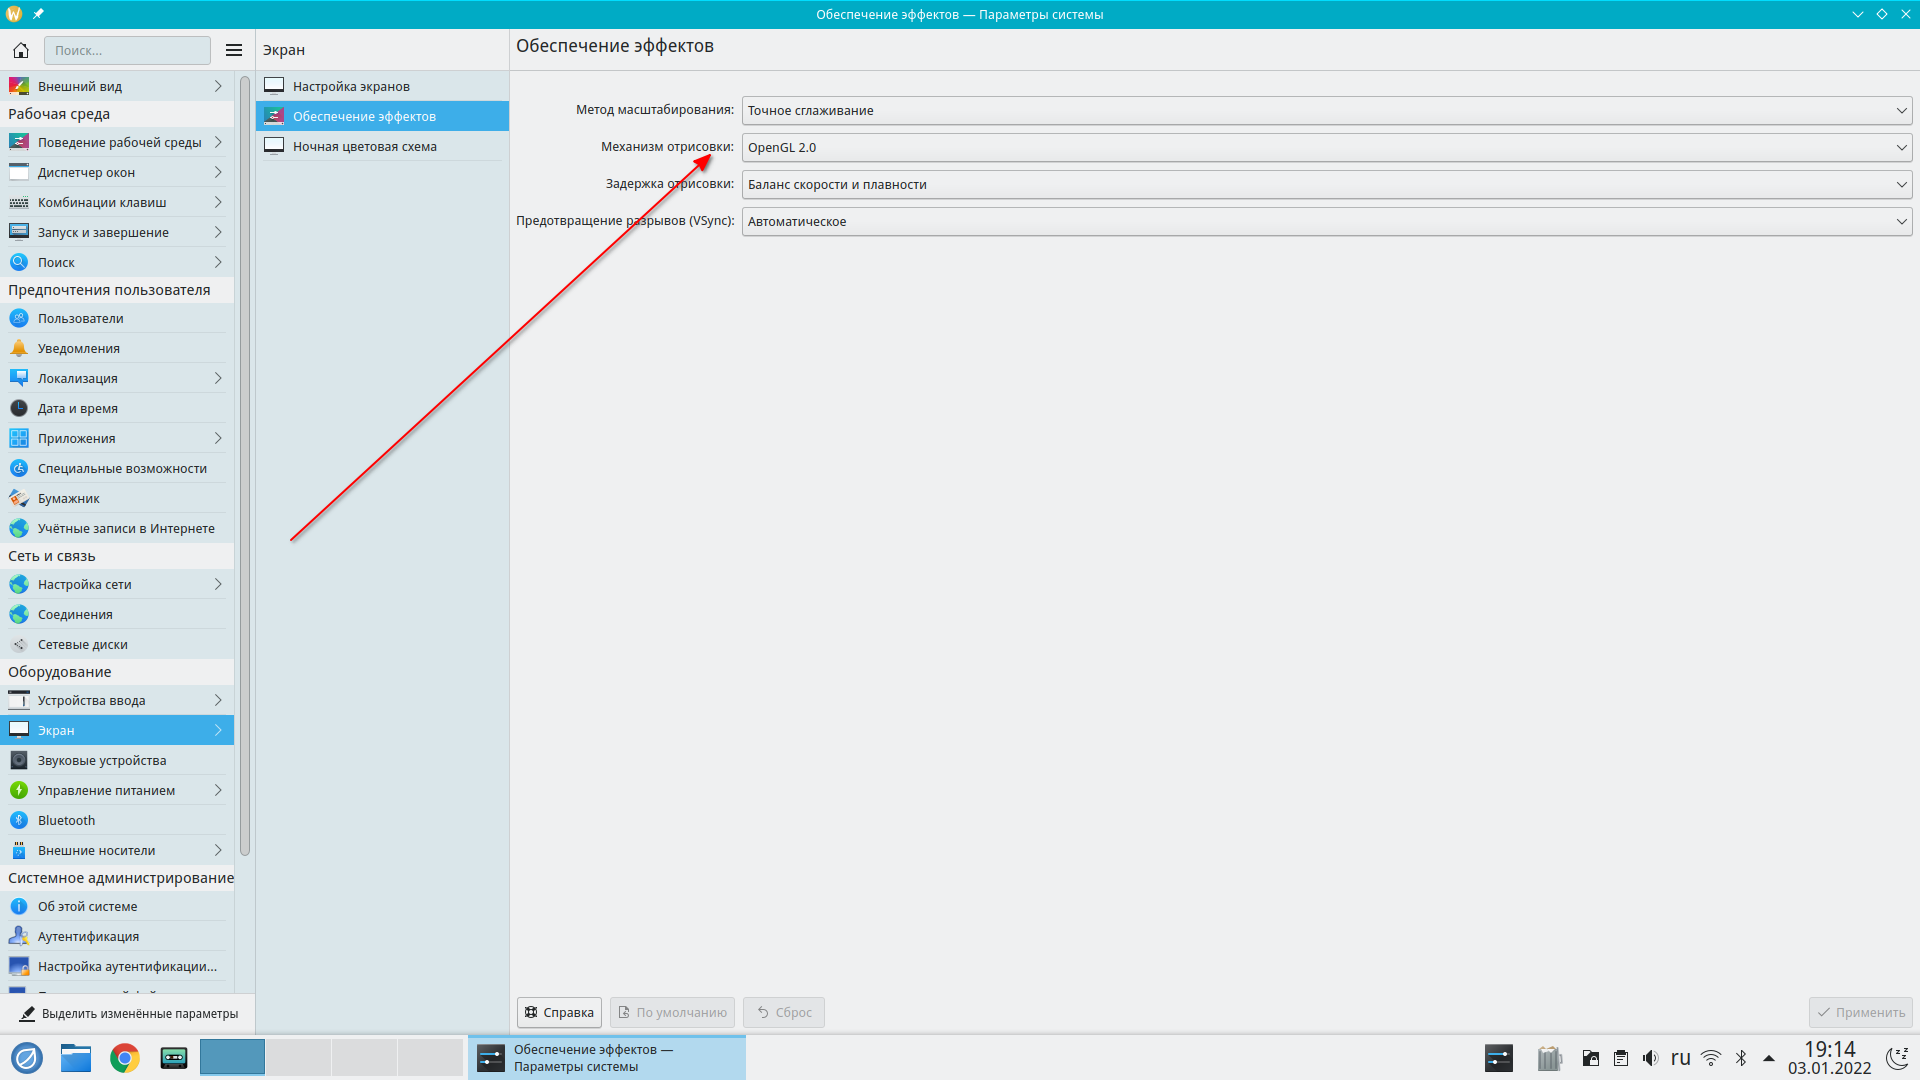Open About this system (Об этой системе)
The image size is (1920, 1080).
tap(87, 906)
